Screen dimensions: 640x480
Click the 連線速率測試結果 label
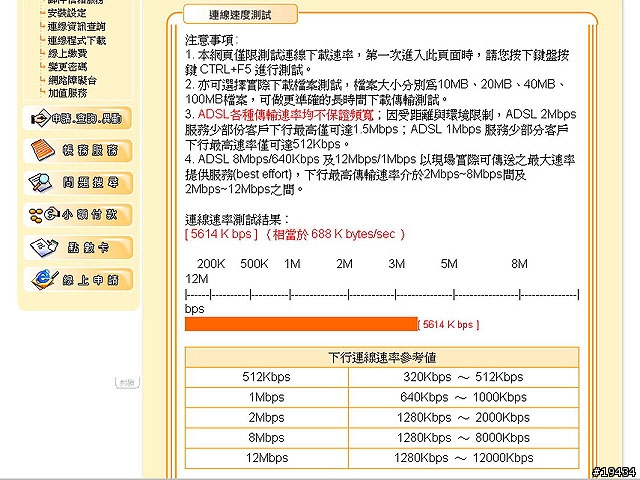(x=237, y=220)
